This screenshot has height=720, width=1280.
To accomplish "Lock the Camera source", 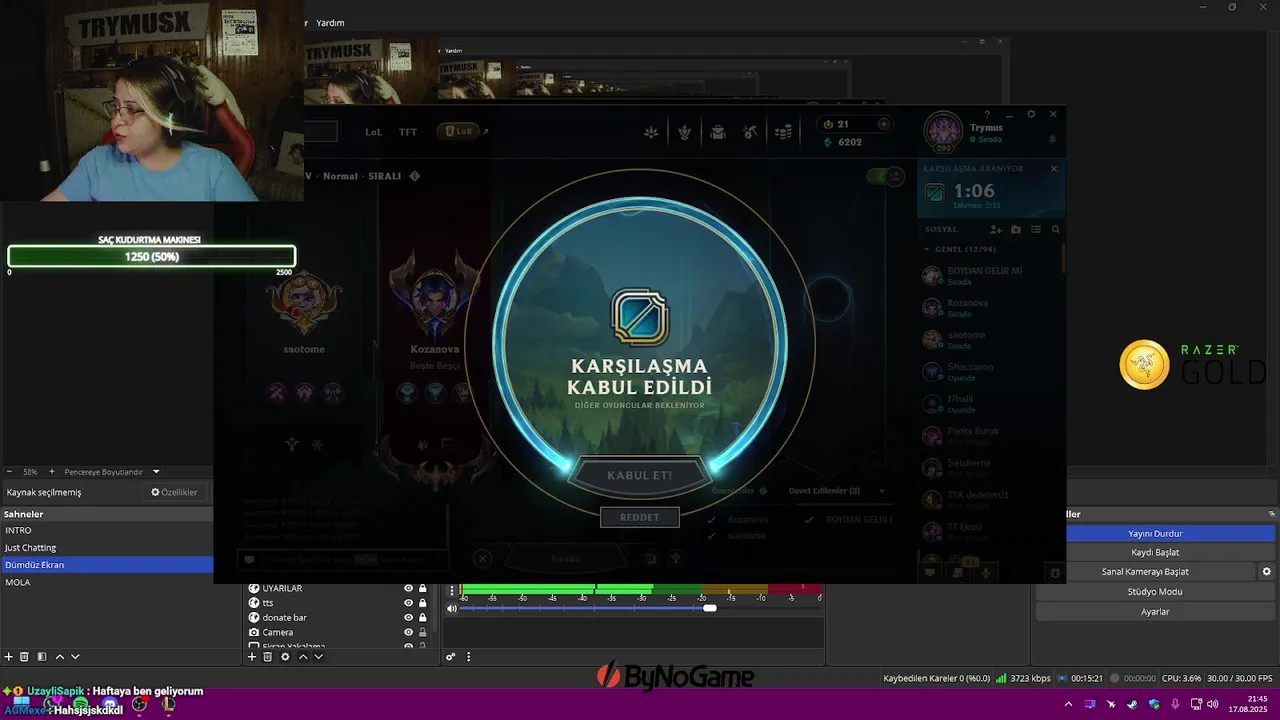I will click(x=423, y=632).
